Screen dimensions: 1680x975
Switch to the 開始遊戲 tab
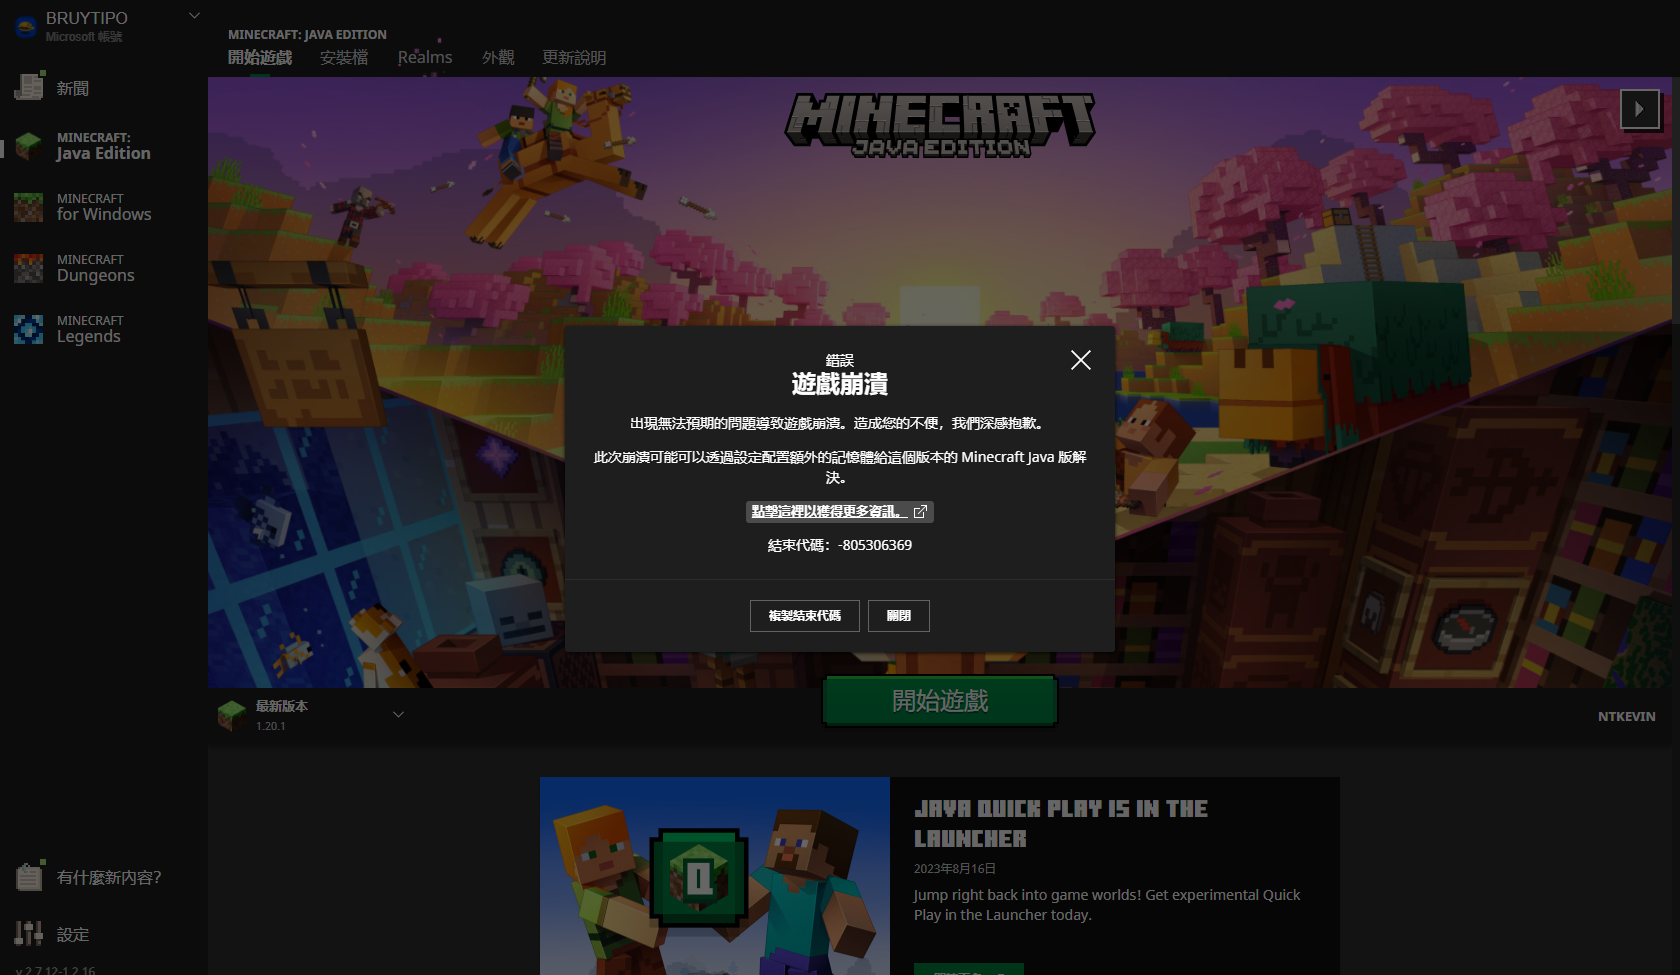[x=260, y=57]
